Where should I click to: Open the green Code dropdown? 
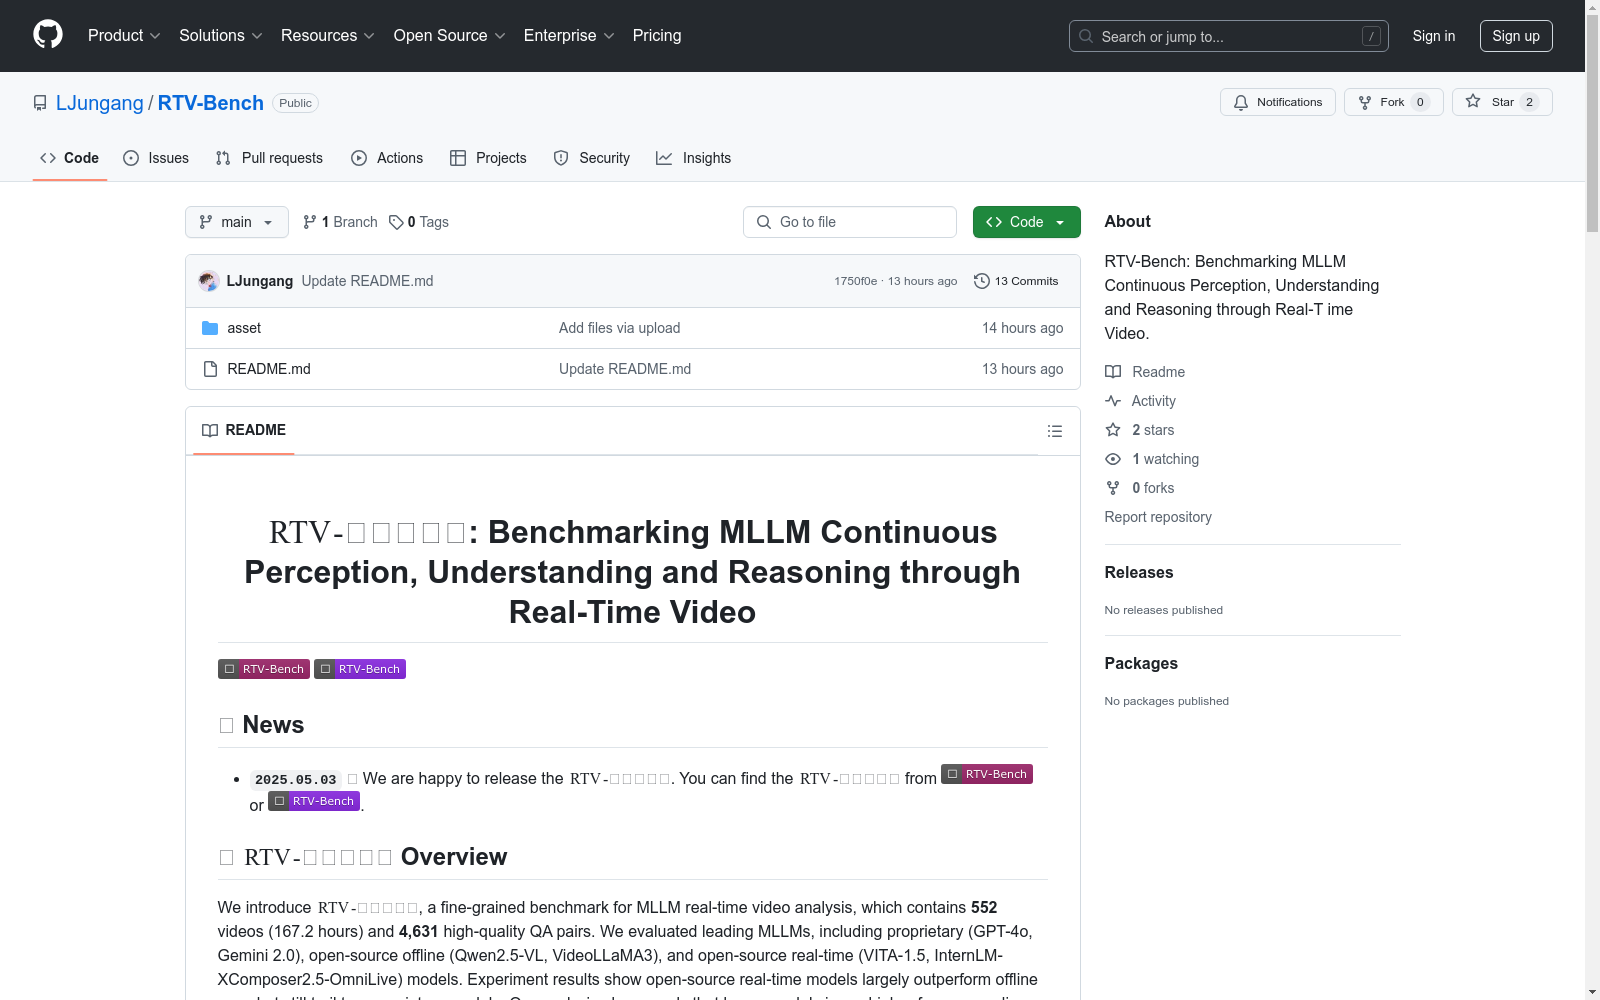(1026, 222)
